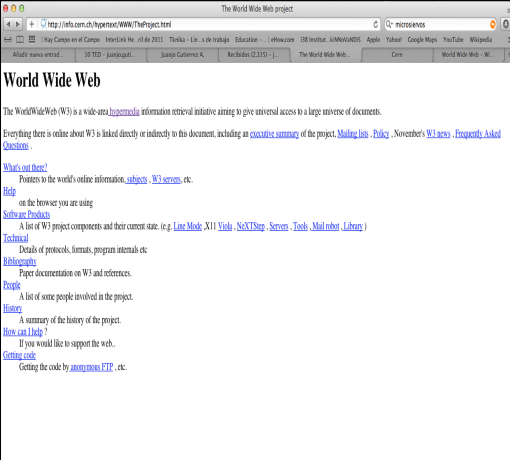Follow the NeXTStep link

pyautogui.click(x=251, y=226)
